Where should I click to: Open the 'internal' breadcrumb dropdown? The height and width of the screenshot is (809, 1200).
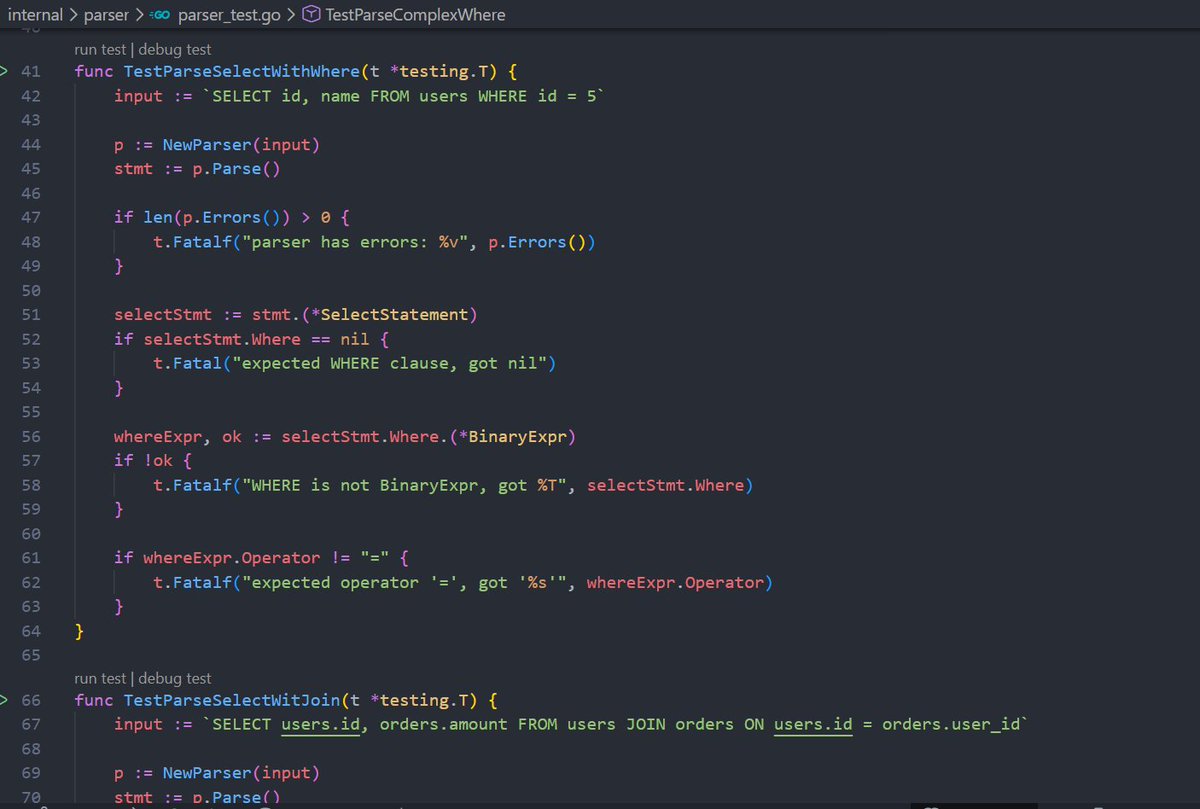click(x=35, y=14)
